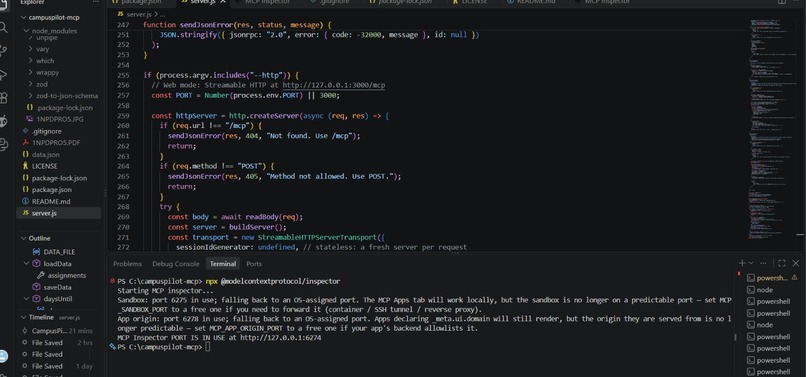
Task: Close the server.js editor tab
Action: [x=223, y=2]
